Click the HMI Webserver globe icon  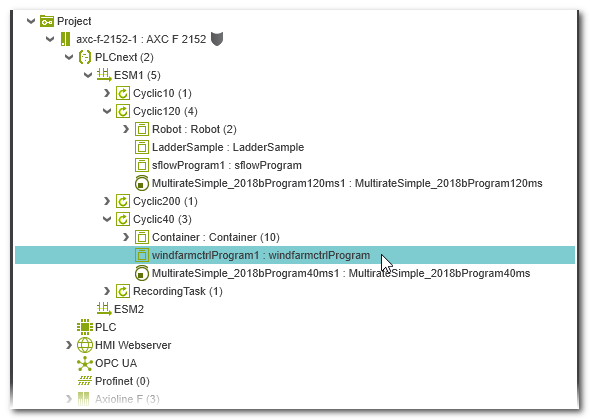coord(85,345)
